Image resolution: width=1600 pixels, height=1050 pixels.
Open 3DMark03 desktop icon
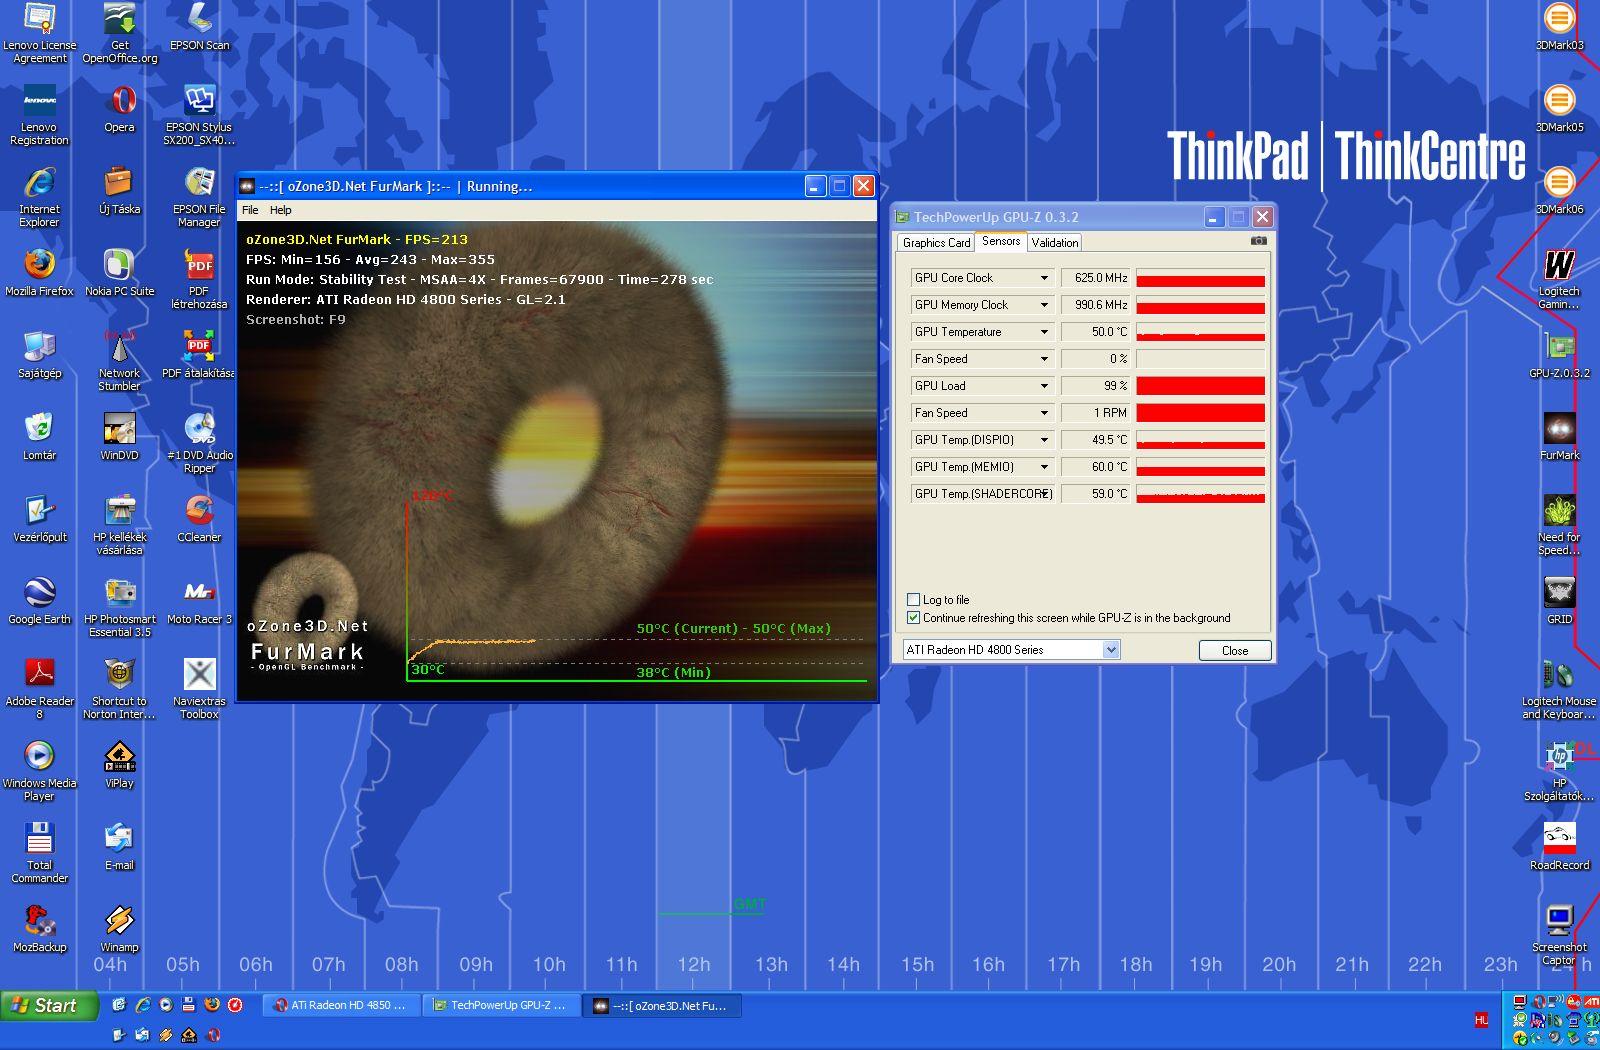1559,26
